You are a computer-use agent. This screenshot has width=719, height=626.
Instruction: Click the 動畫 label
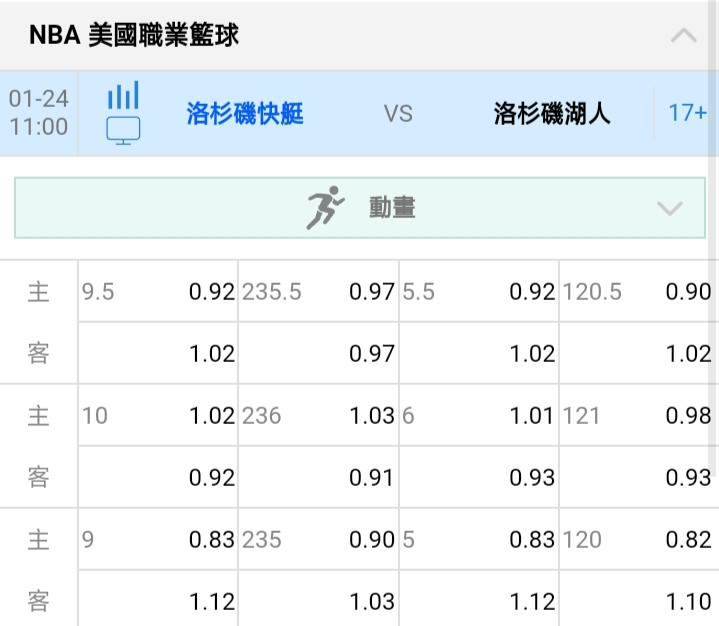click(393, 208)
